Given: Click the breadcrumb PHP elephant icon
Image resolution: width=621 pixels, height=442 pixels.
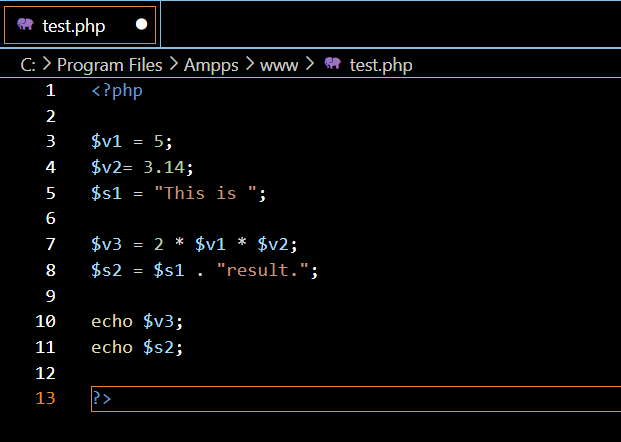Looking at the screenshot, I should pos(333,63).
